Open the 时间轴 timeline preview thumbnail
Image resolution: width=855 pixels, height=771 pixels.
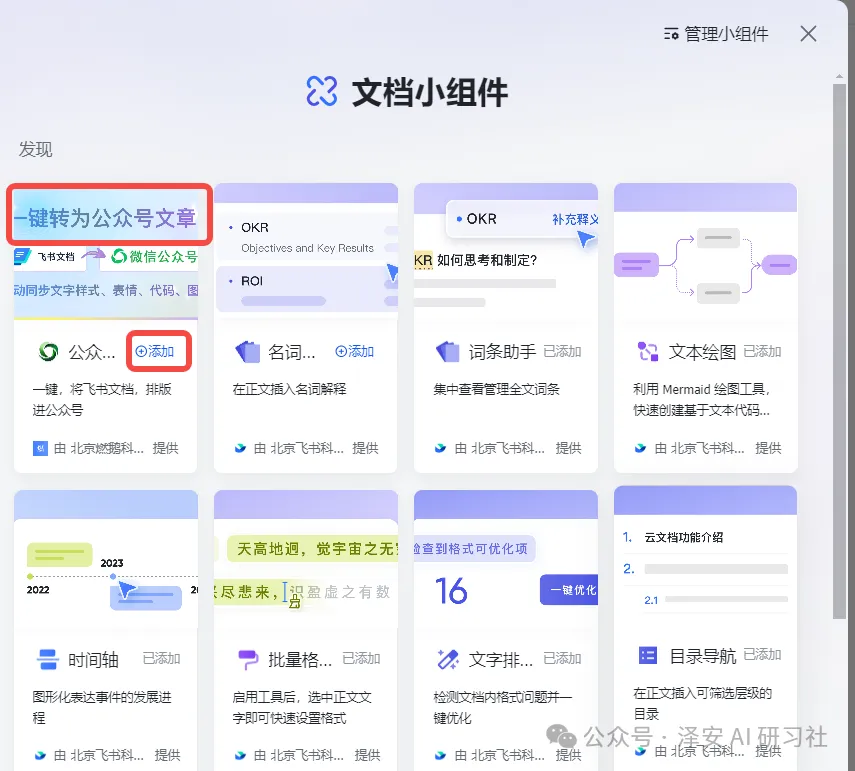(106, 558)
